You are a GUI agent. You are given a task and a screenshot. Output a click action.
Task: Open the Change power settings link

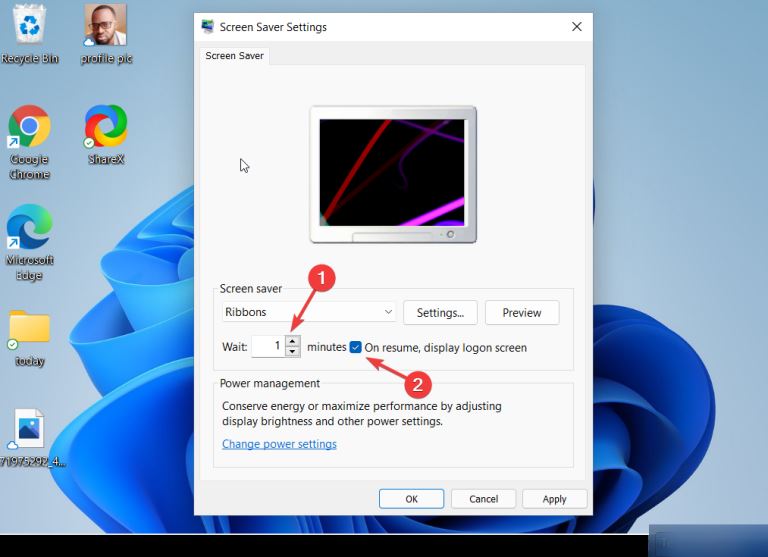point(279,444)
